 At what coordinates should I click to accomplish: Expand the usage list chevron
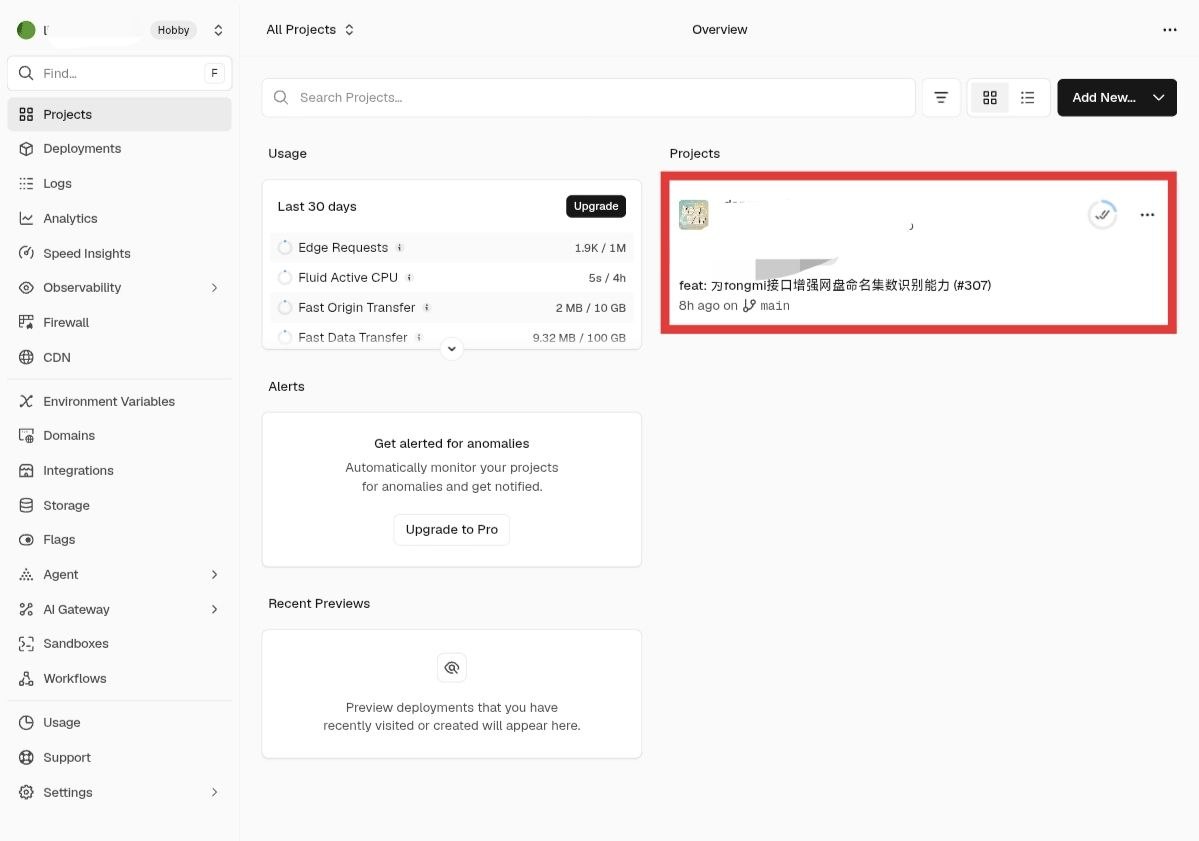click(451, 349)
